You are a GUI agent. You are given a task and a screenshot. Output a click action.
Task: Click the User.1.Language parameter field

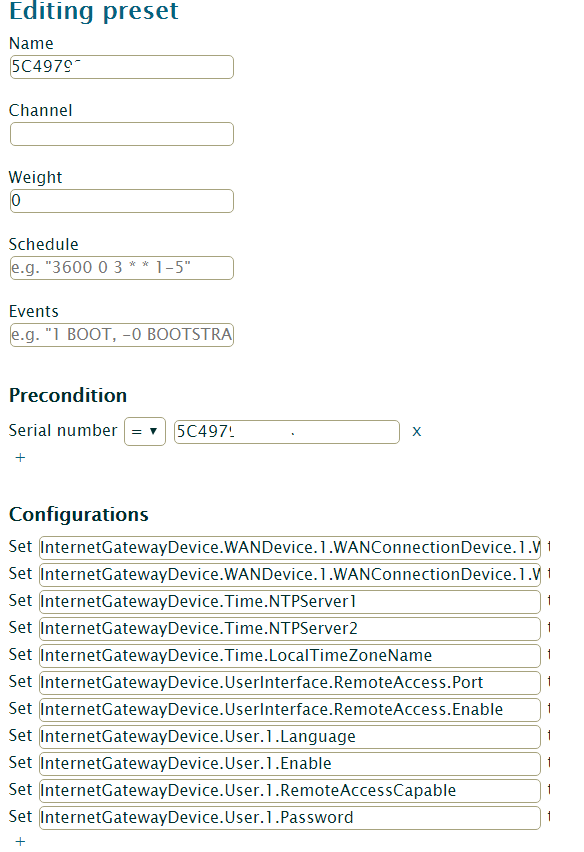290,737
